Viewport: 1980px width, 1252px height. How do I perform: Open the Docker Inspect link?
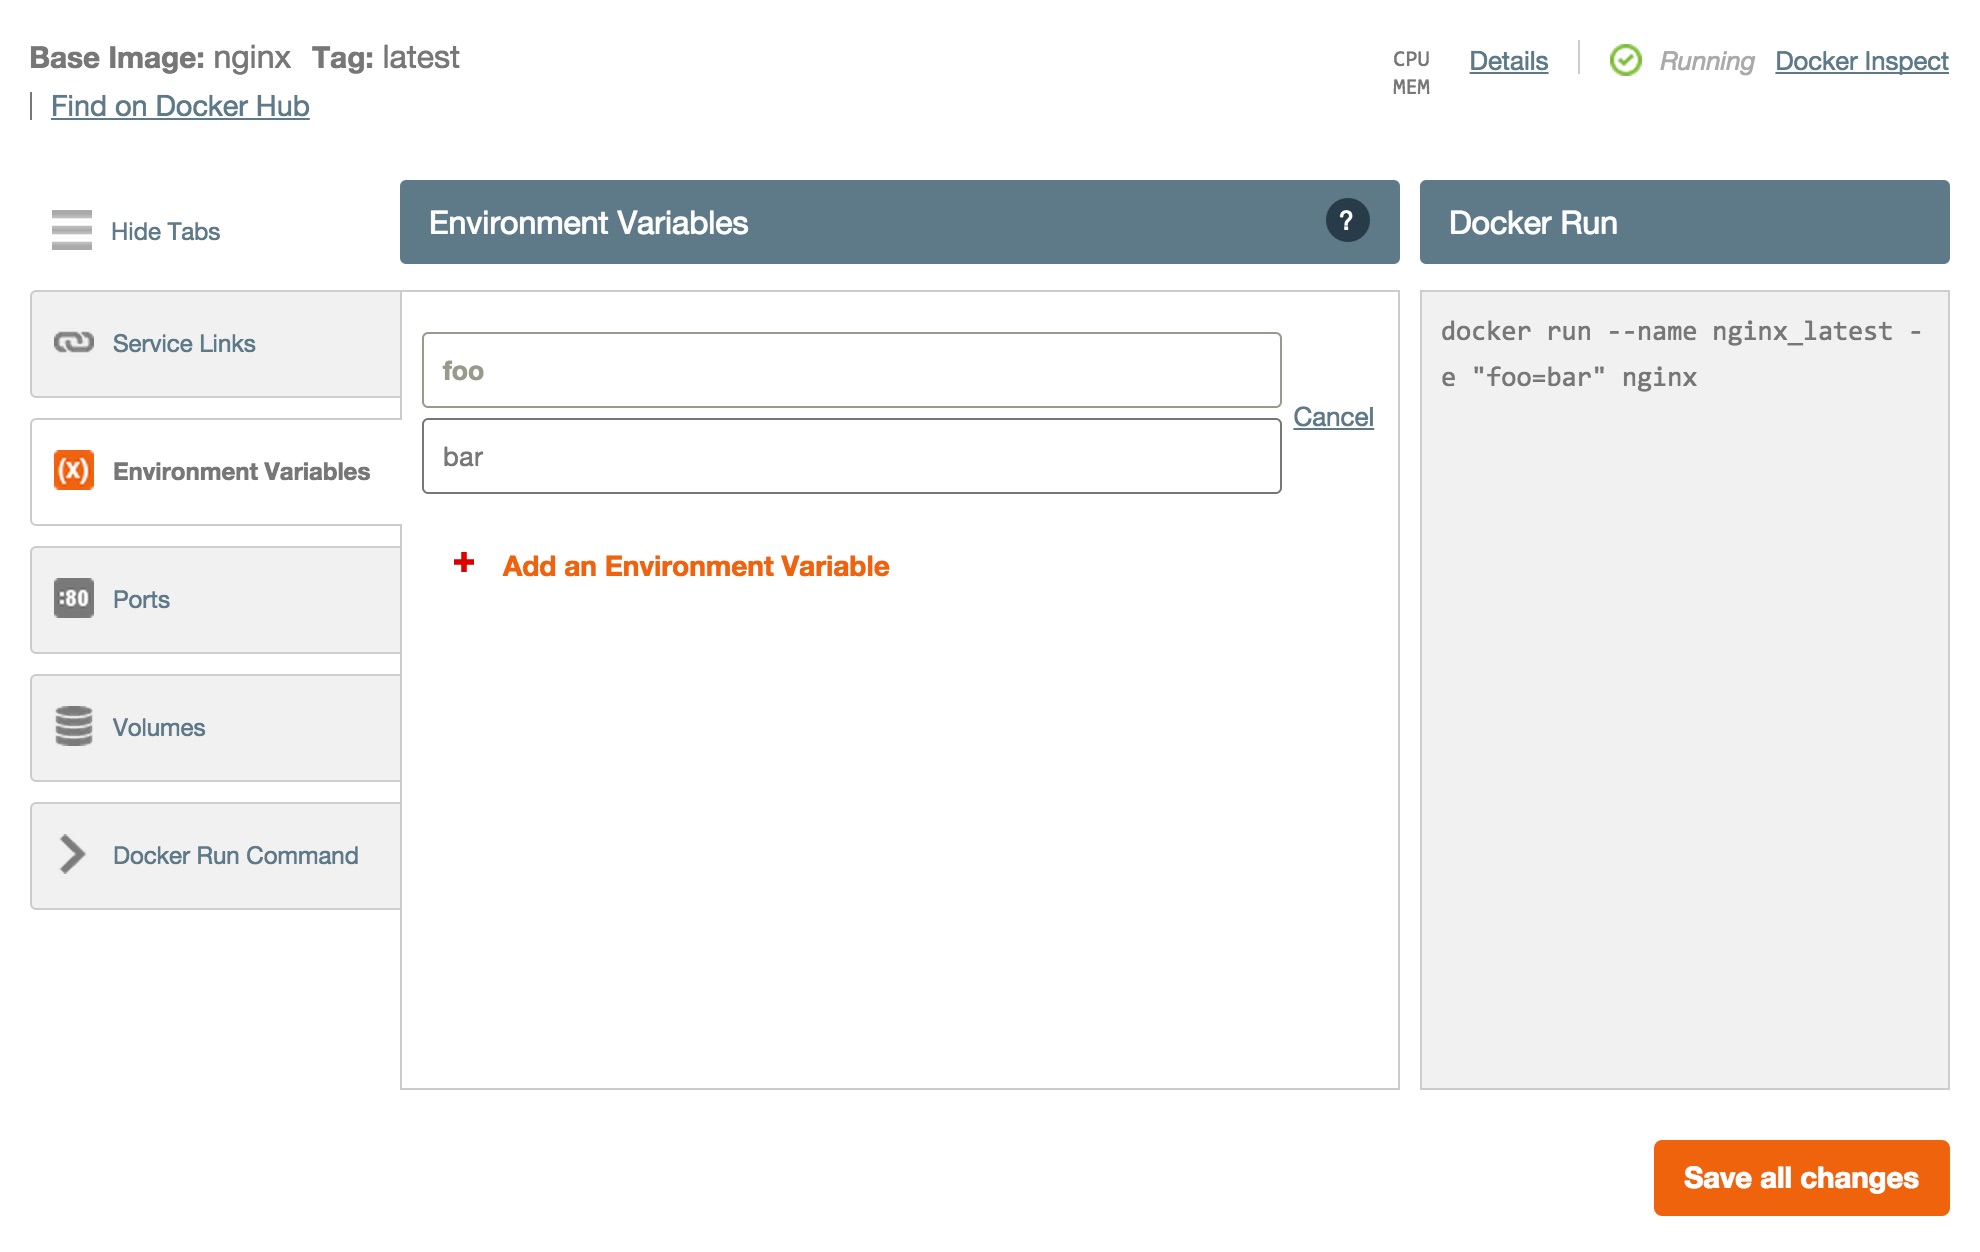tap(1861, 61)
